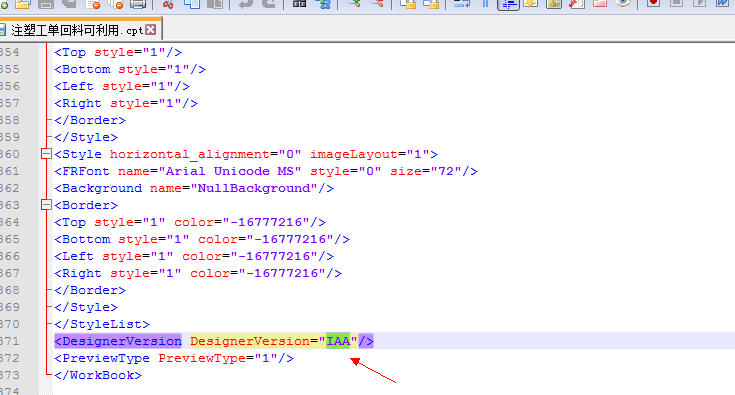Print the current document
This screenshot has height=395, width=735.
(x=138, y=4)
